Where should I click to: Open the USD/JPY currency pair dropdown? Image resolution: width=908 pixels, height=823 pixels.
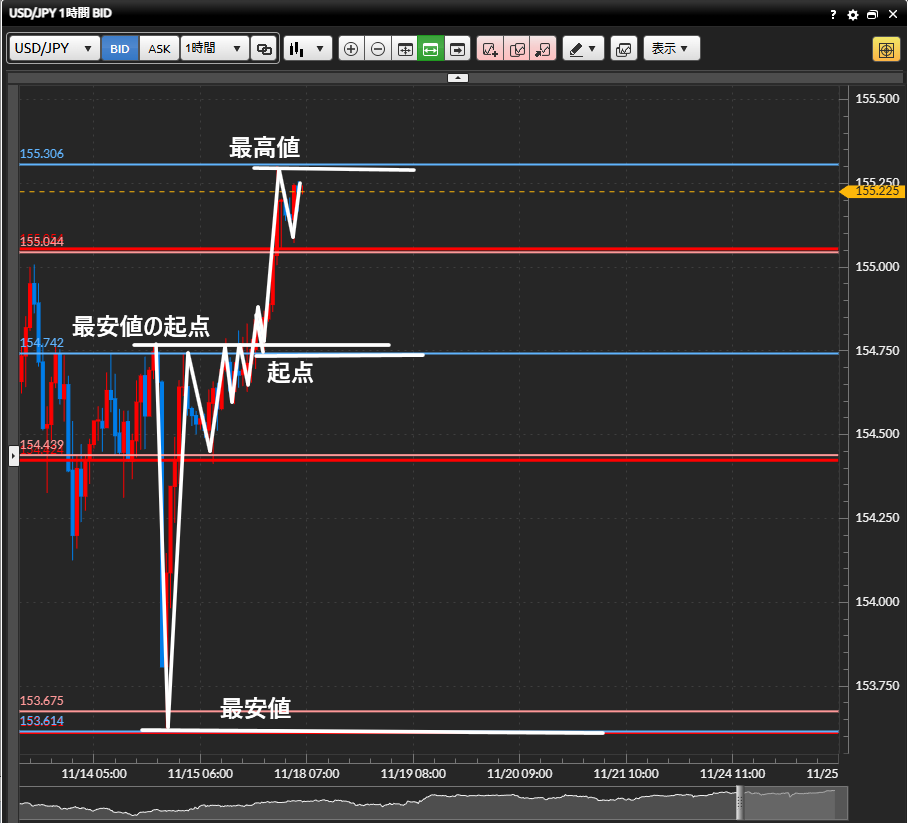click(x=55, y=48)
